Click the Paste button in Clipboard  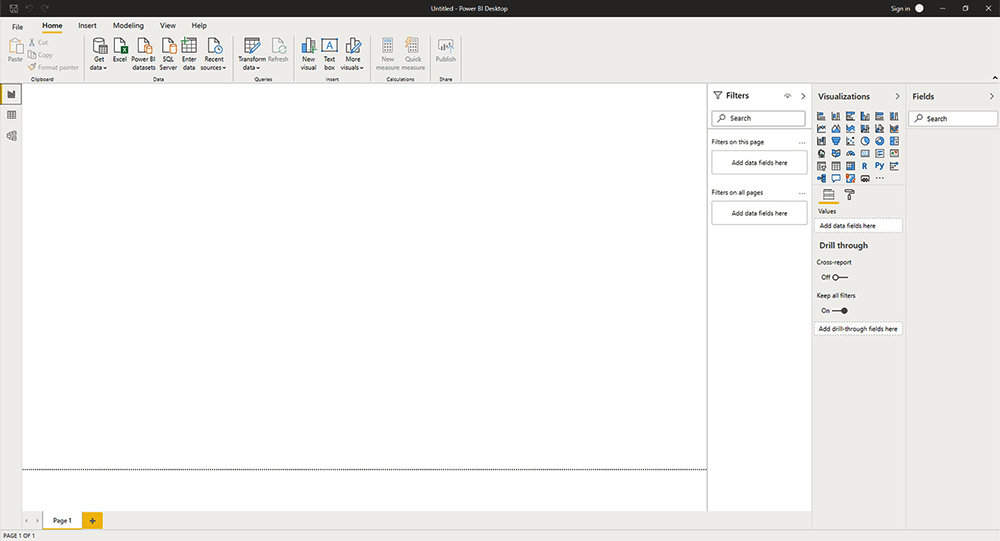coord(15,50)
